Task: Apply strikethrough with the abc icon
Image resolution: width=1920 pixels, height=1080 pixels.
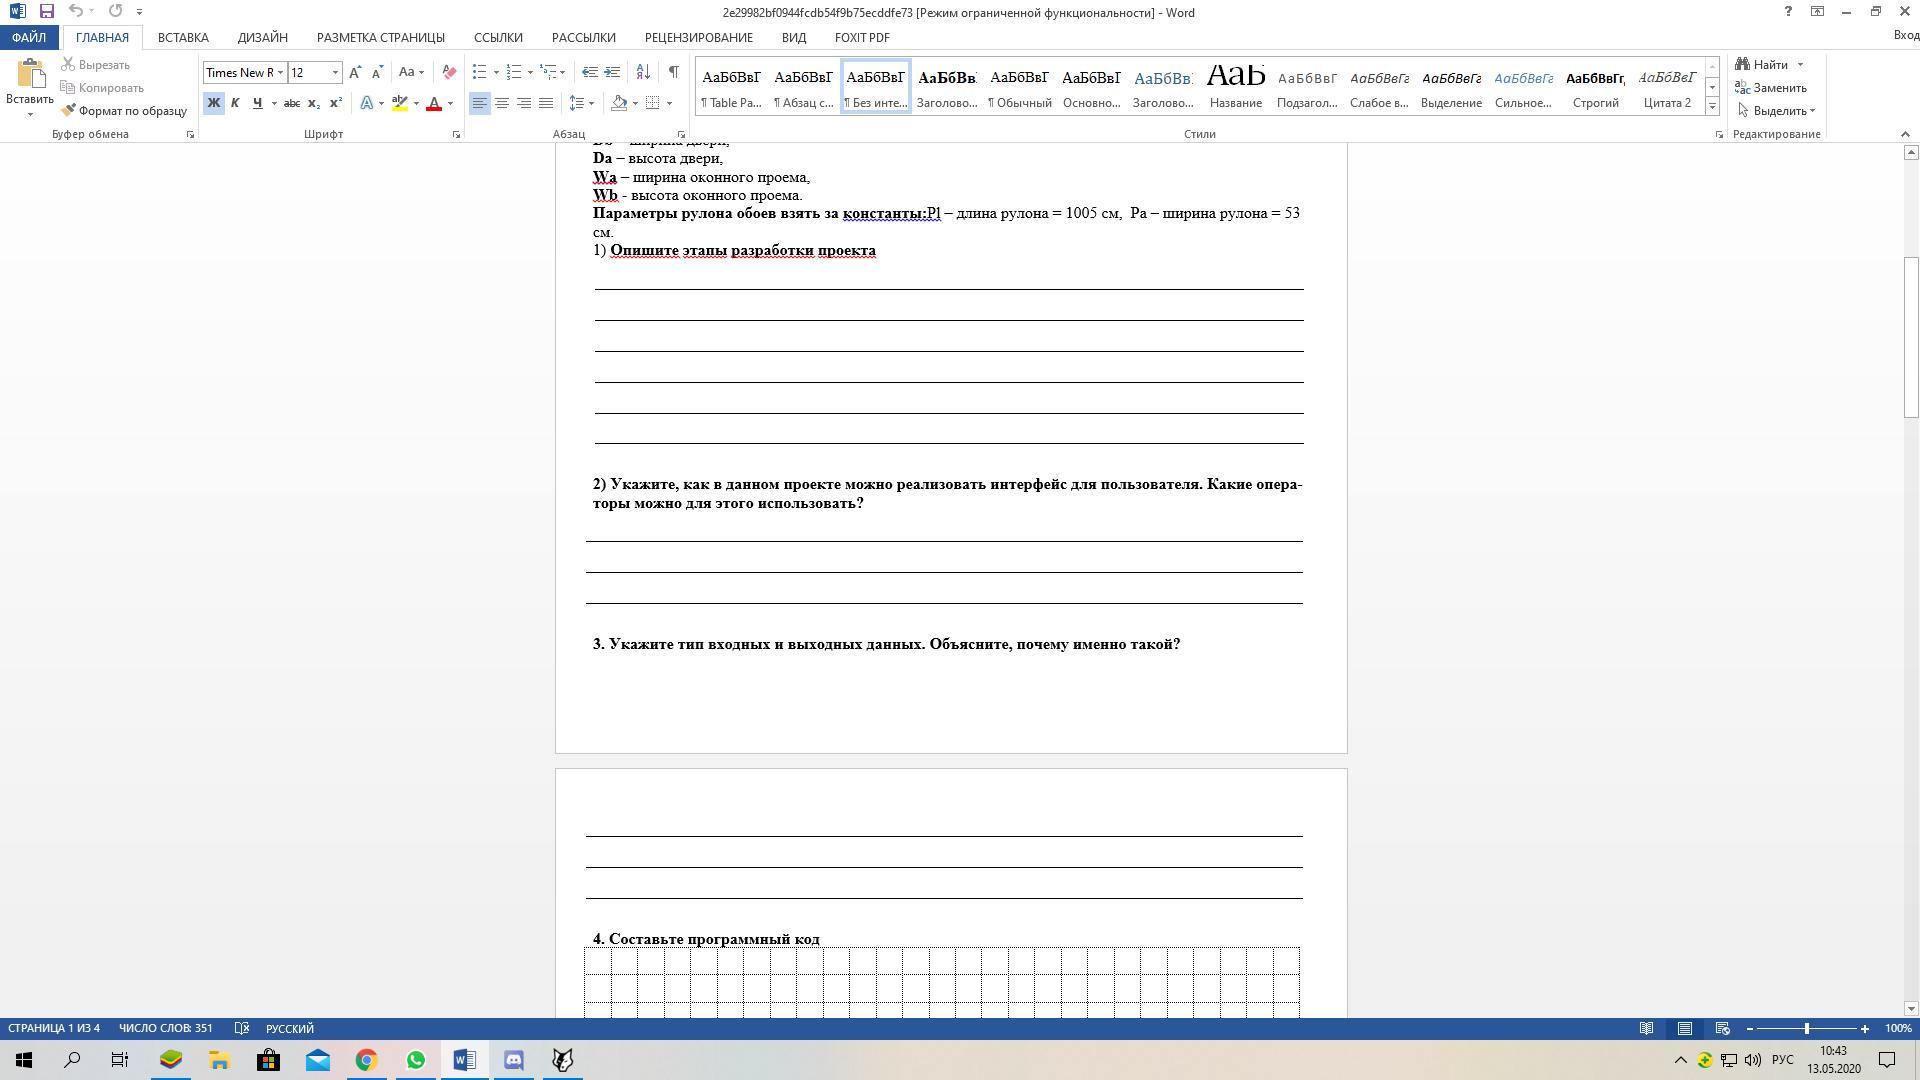Action: coord(292,103)
